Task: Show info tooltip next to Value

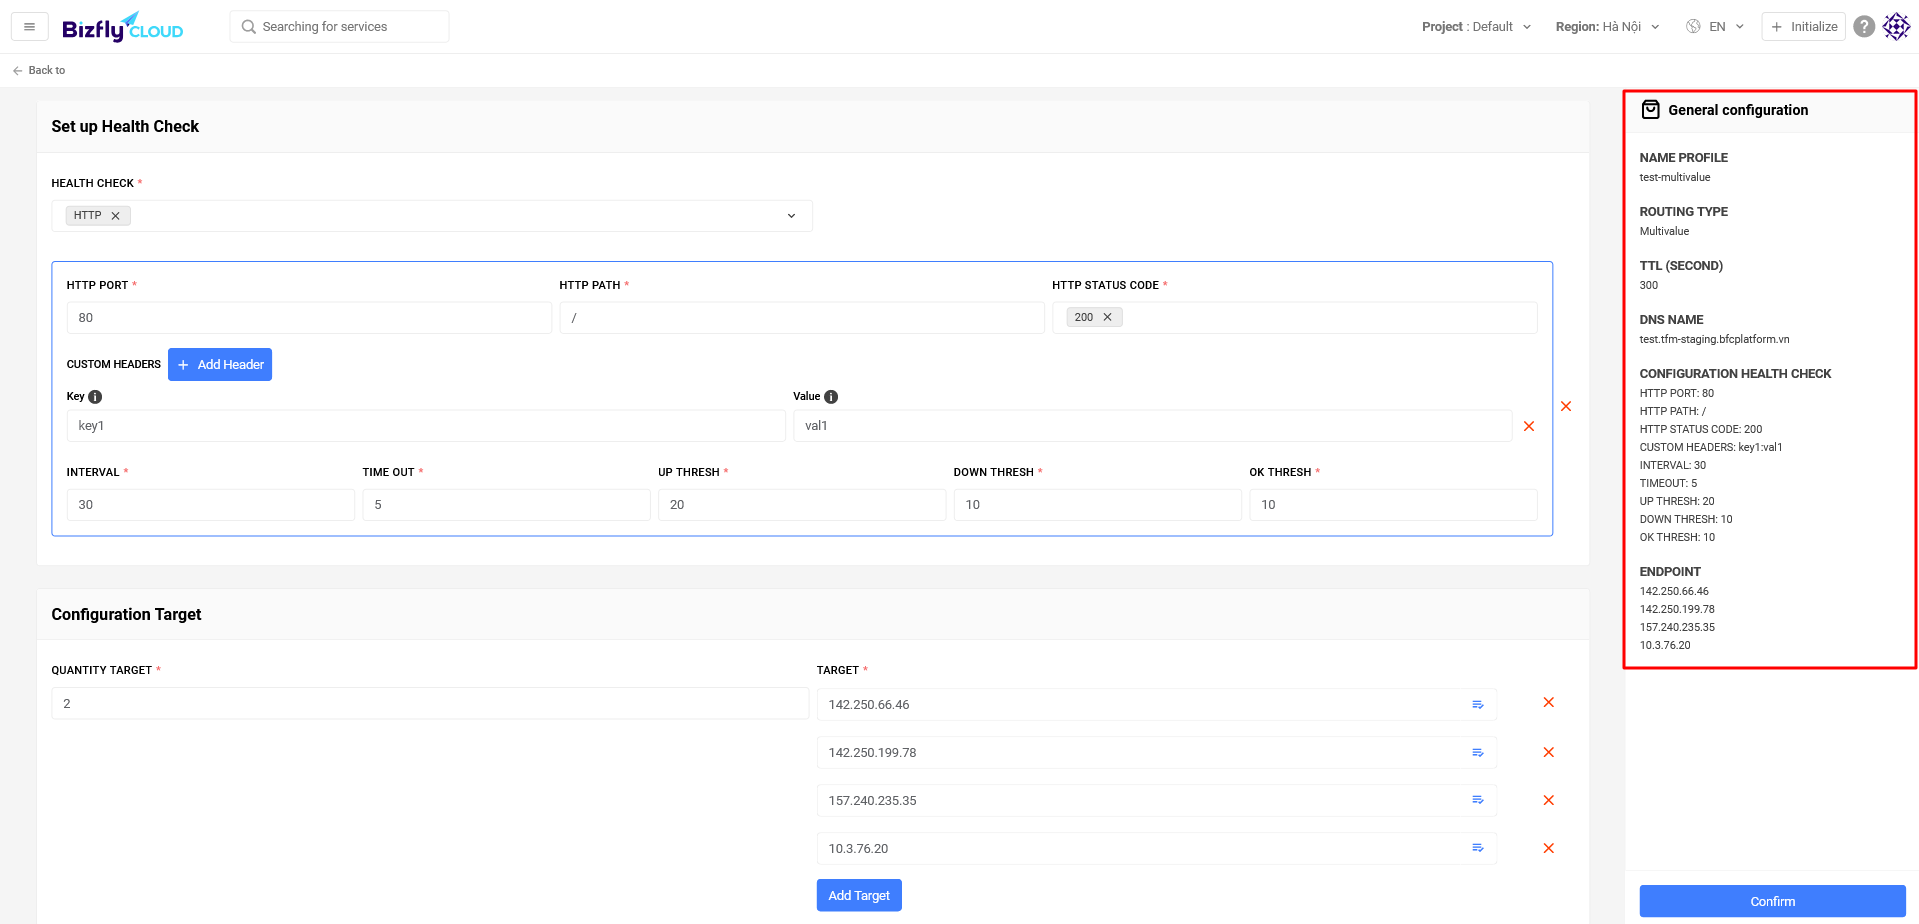Action: pyautogui.click(x=831, y=397)
